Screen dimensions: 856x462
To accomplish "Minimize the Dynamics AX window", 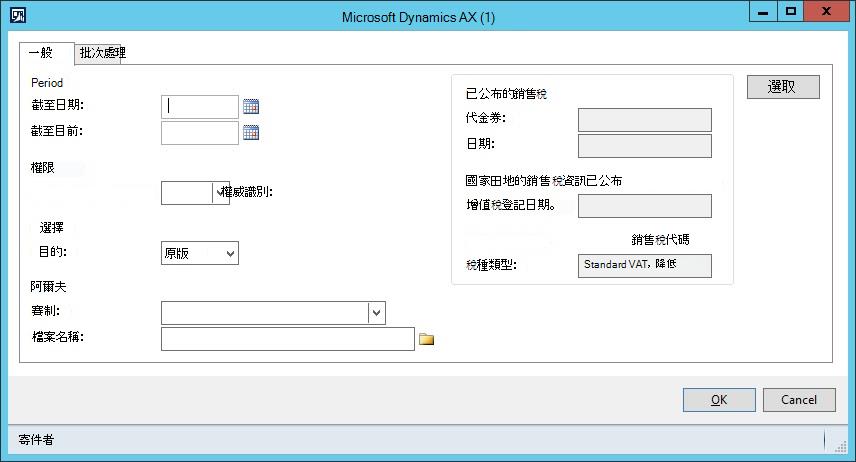I will click(763, 12).
